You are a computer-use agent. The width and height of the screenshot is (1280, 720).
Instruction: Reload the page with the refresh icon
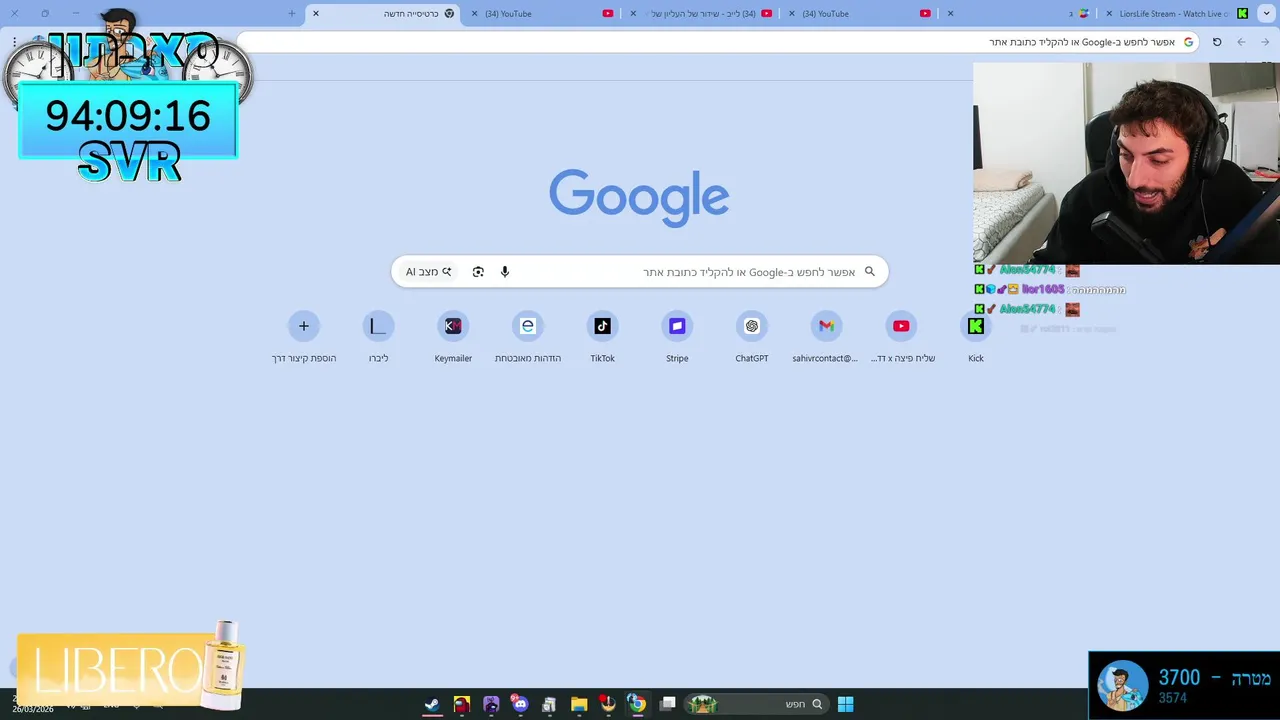pos(1217,42)
